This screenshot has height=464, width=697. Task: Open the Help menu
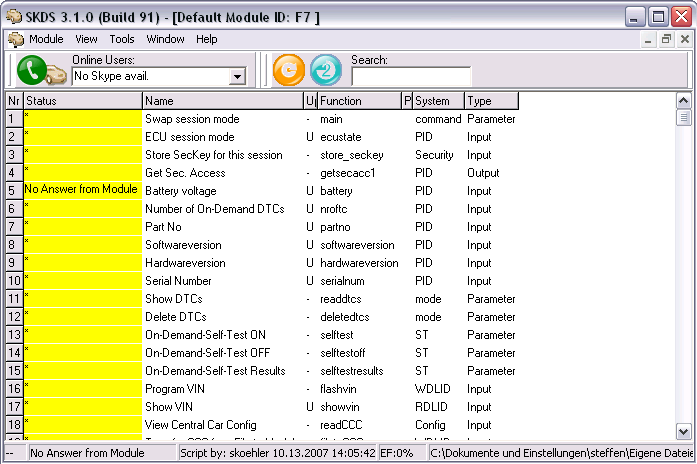(x=206, y=39)
